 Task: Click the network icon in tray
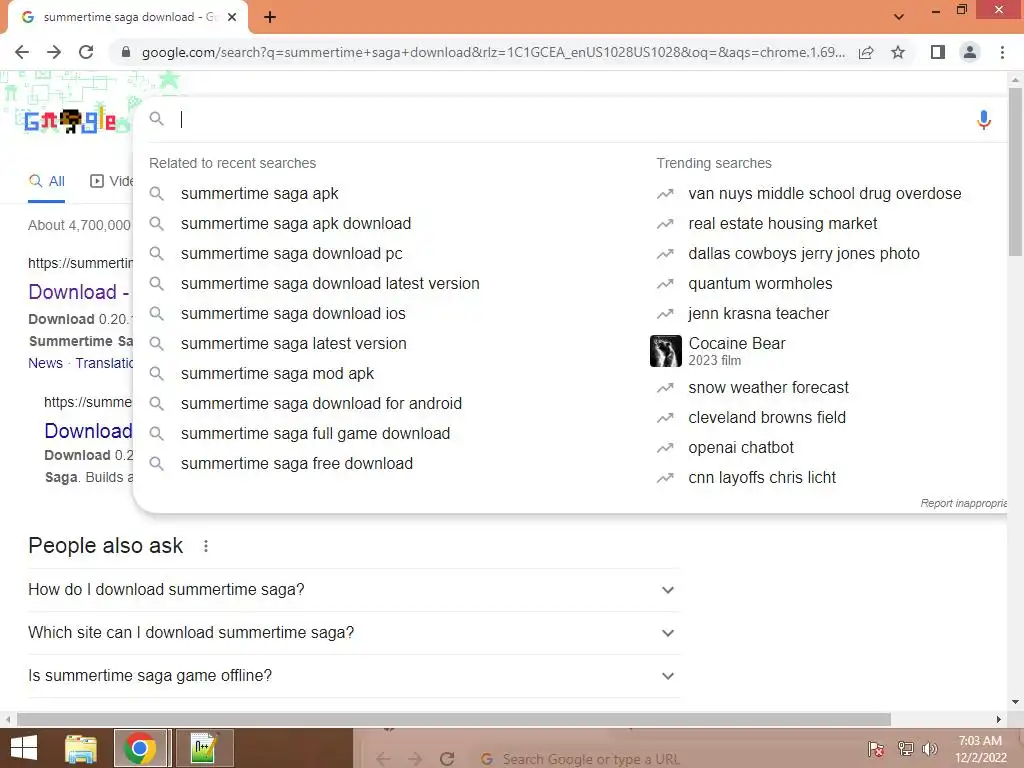tap(905, 749)
